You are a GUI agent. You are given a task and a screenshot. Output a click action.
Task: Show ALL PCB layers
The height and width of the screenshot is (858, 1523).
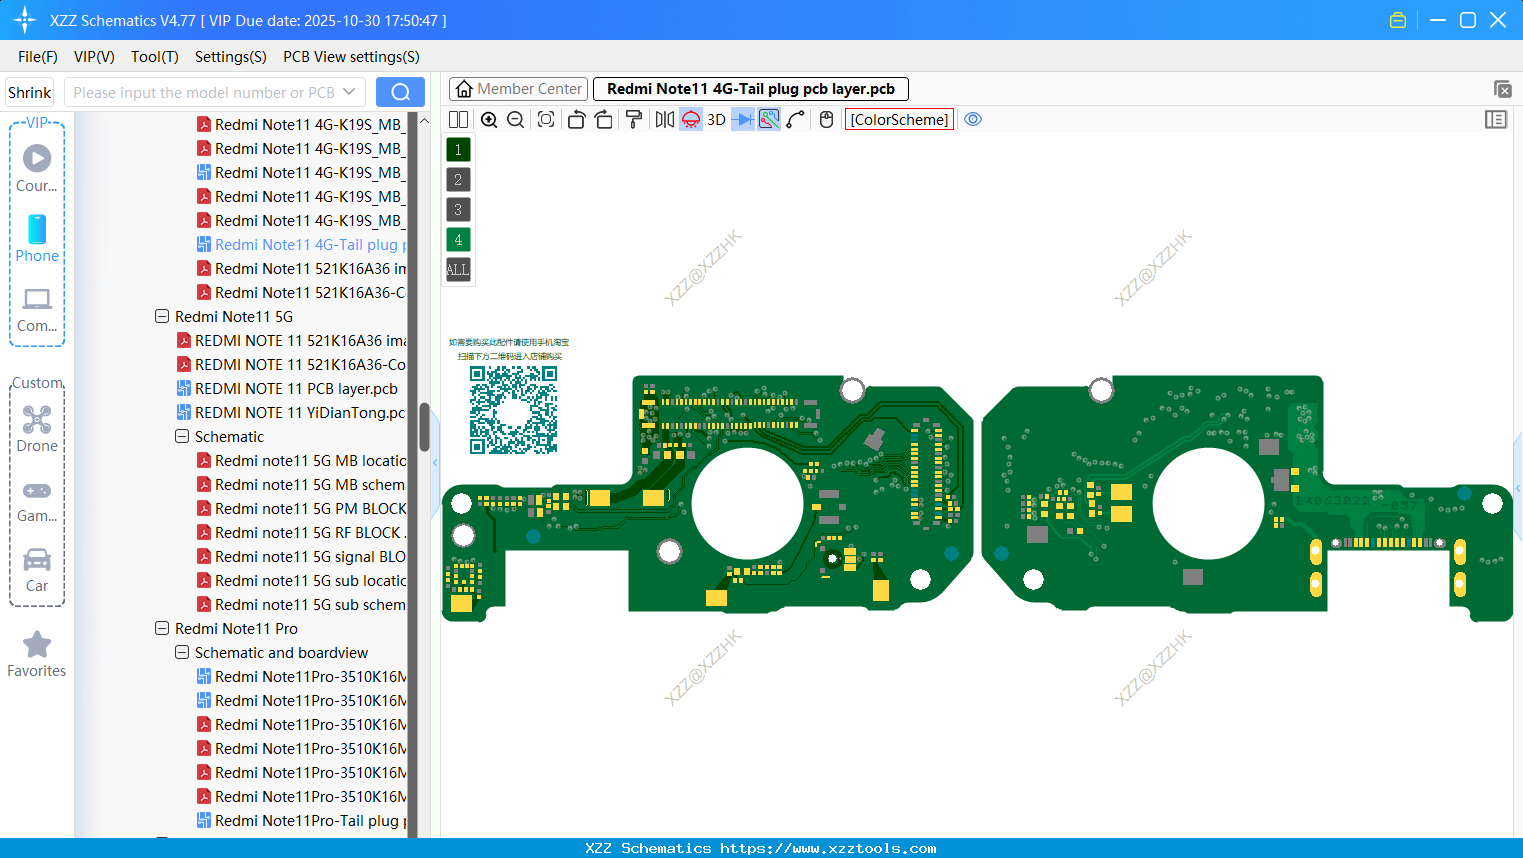457,269
